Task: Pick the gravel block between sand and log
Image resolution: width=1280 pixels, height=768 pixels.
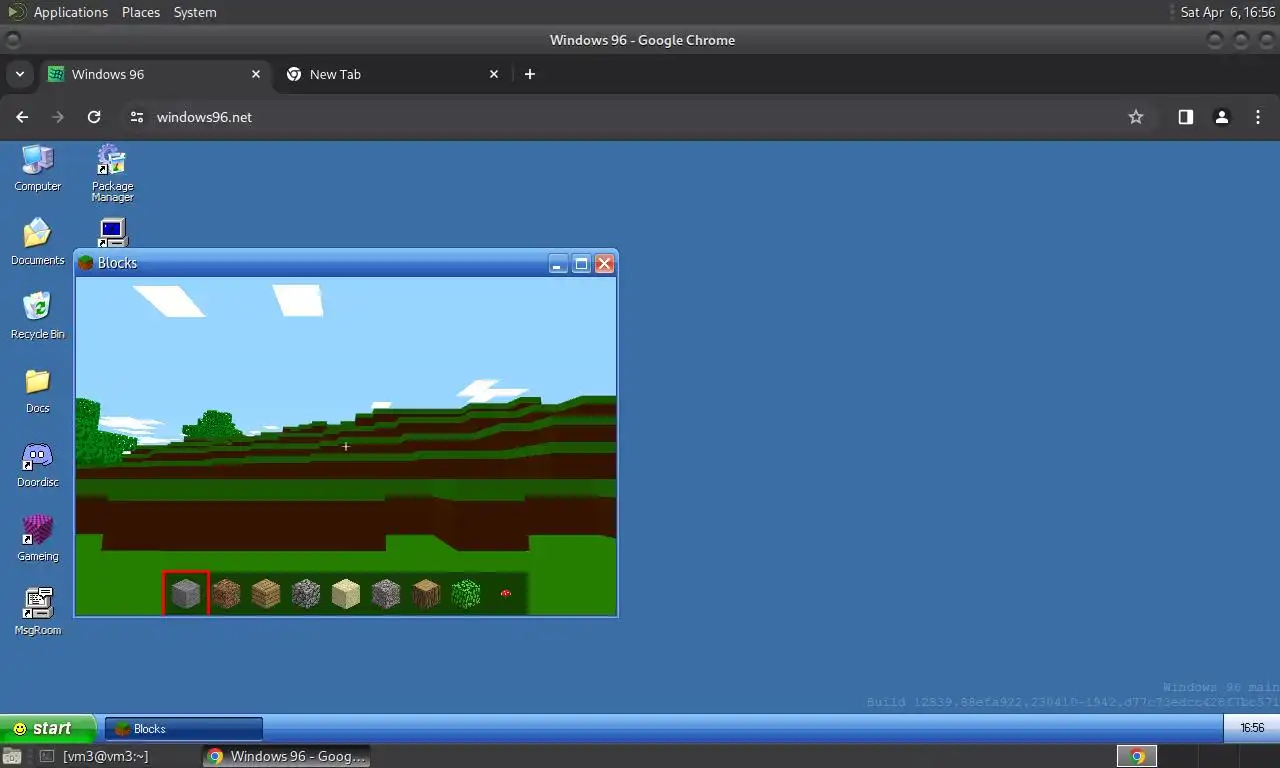Action: pyautogui.click(x=386, y=593)
